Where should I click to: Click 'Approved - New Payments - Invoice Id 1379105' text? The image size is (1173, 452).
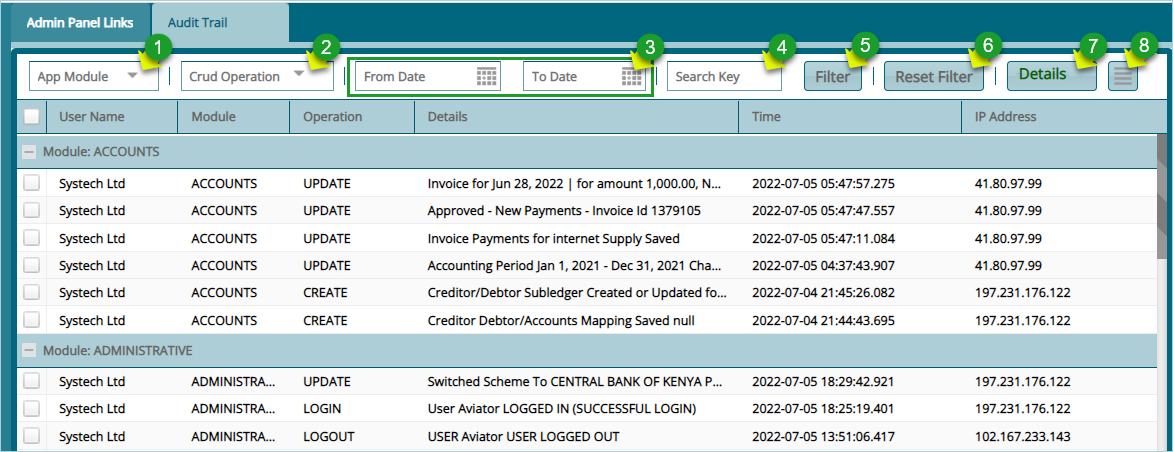[564, 211]
